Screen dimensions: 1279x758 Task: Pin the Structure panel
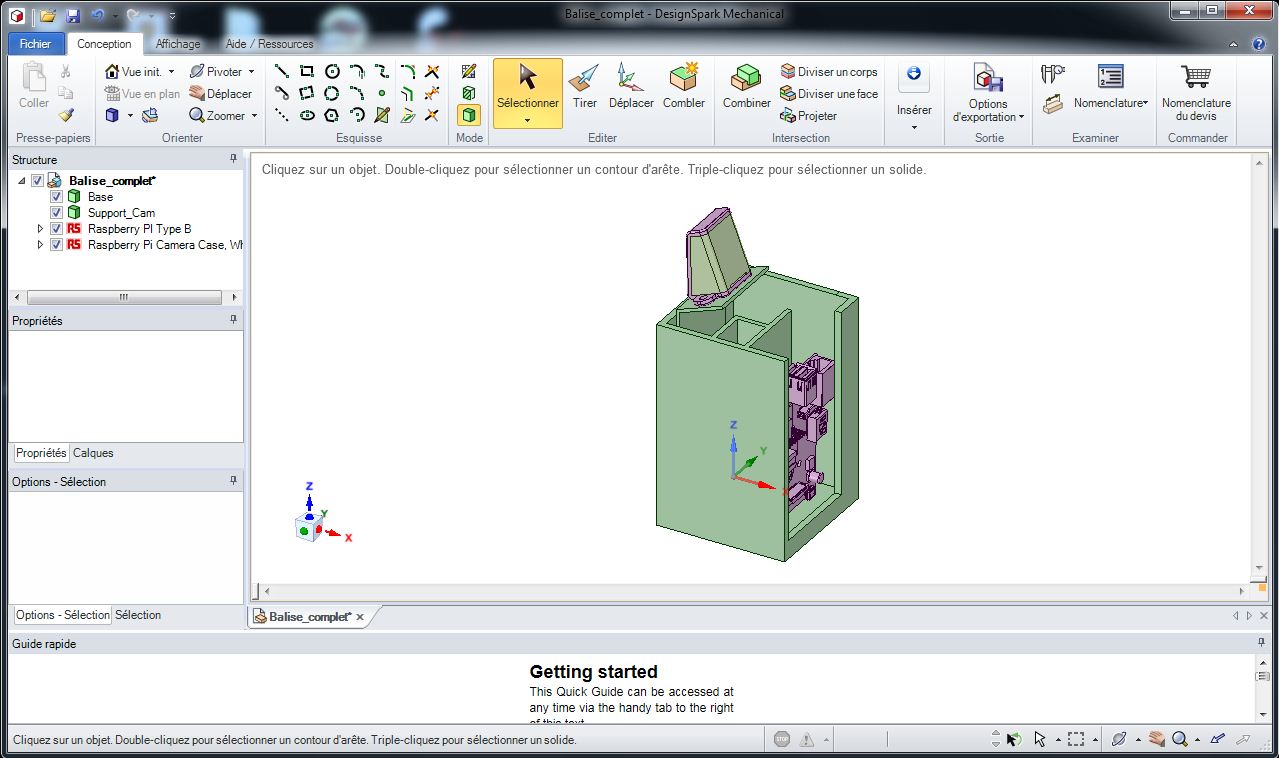click(233, 159)
